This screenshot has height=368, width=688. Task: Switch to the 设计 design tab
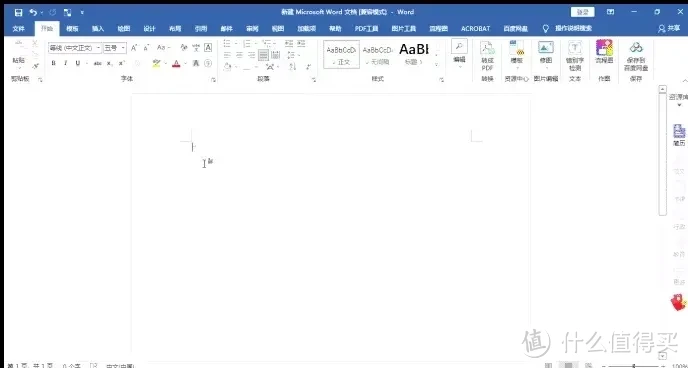(x=150, y=29)
